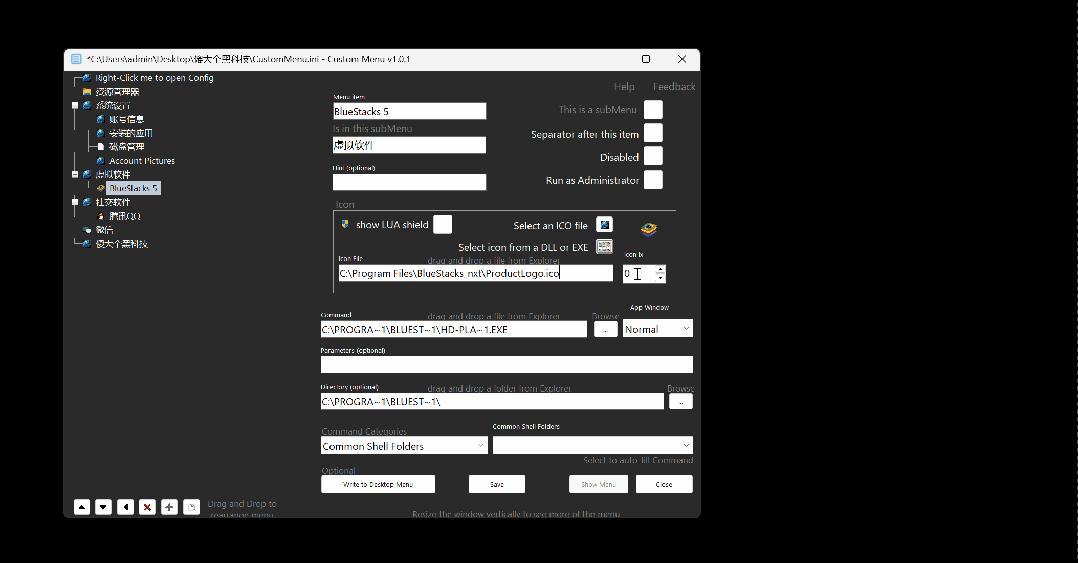This screenshot has height=563, width=1078.
Task: Click the 'Is in this subMenu' text field
Action: 409,144
